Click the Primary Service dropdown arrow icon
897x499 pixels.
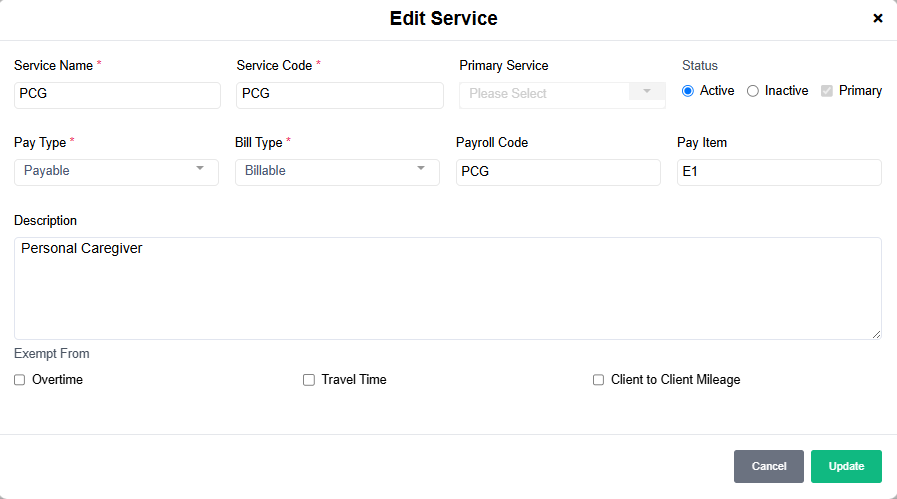[647, 91]
